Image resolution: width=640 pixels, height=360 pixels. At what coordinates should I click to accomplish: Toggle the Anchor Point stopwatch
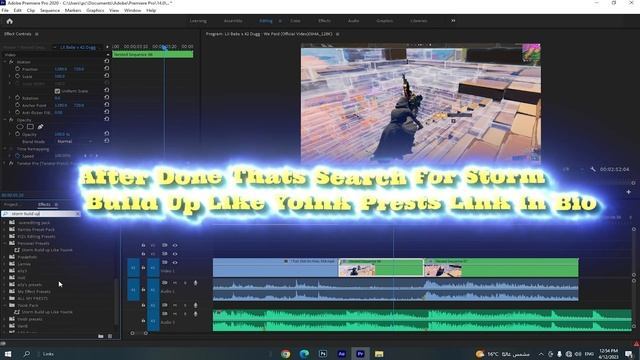tap(18, 105)
